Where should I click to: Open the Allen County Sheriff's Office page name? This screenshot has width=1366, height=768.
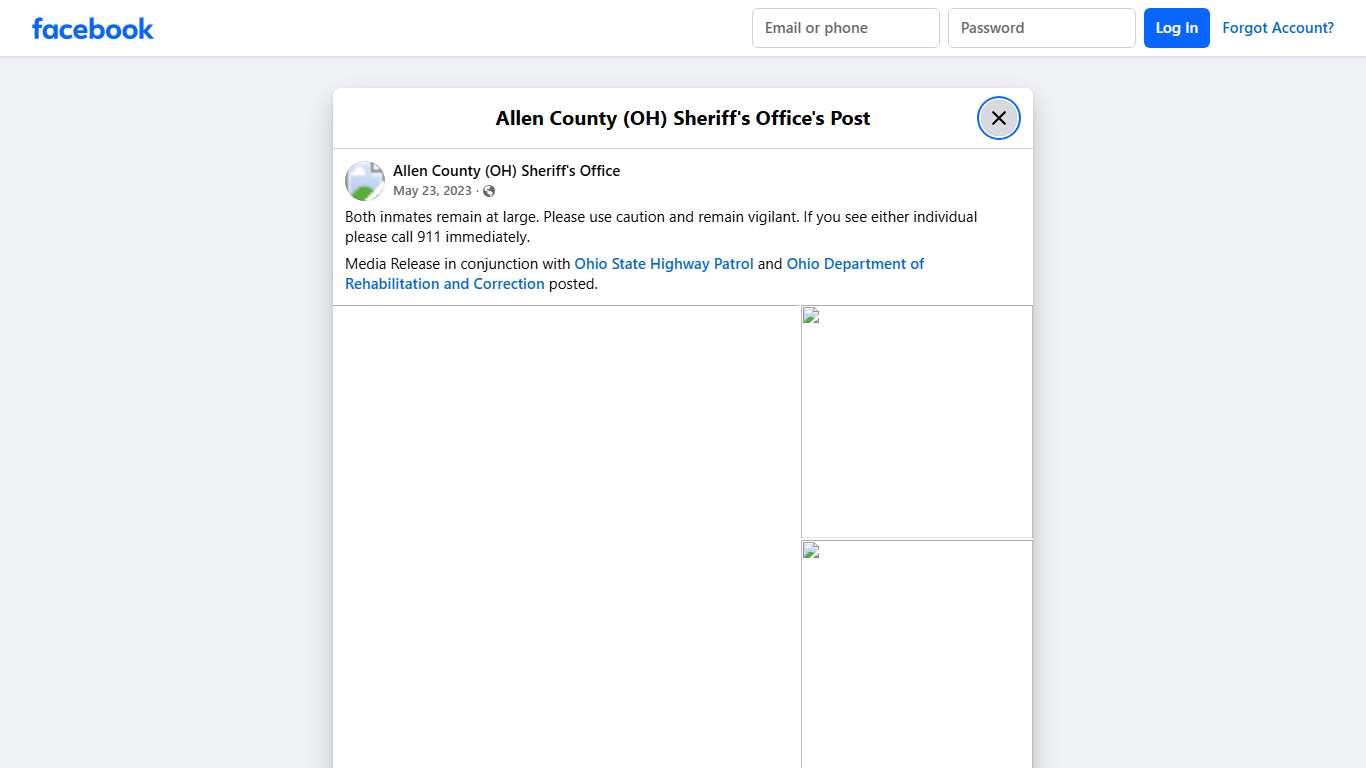(x=506, y=171)
